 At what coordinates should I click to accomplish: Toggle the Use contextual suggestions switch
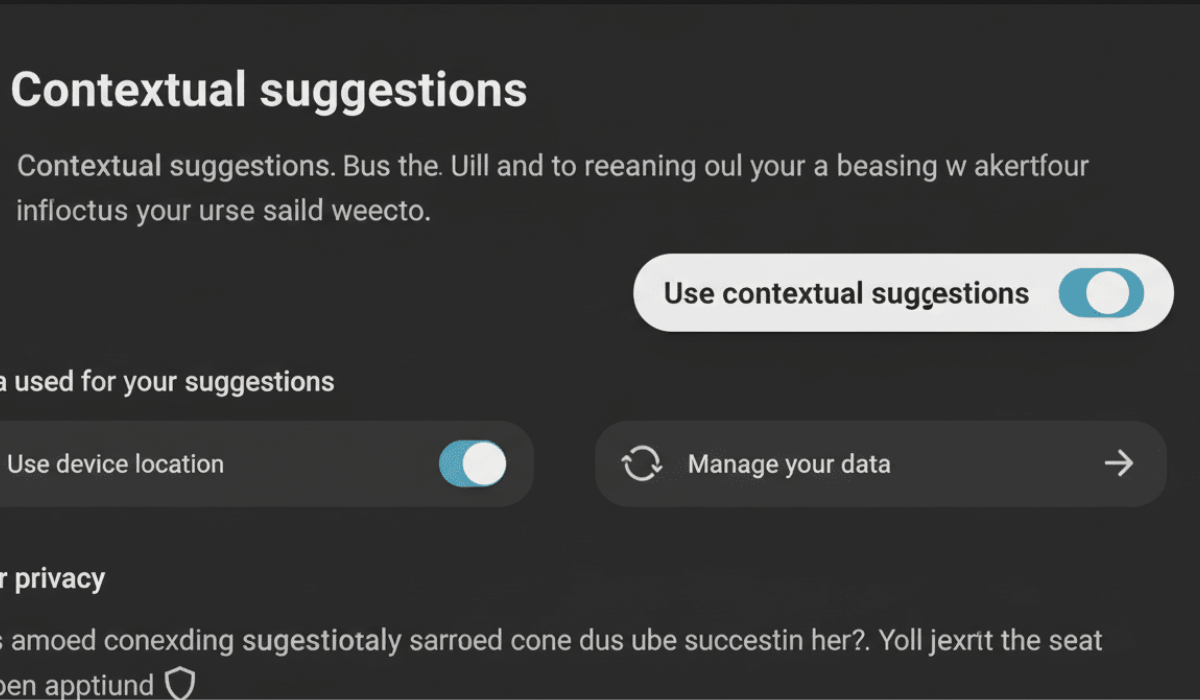(x=1101, y=294)
